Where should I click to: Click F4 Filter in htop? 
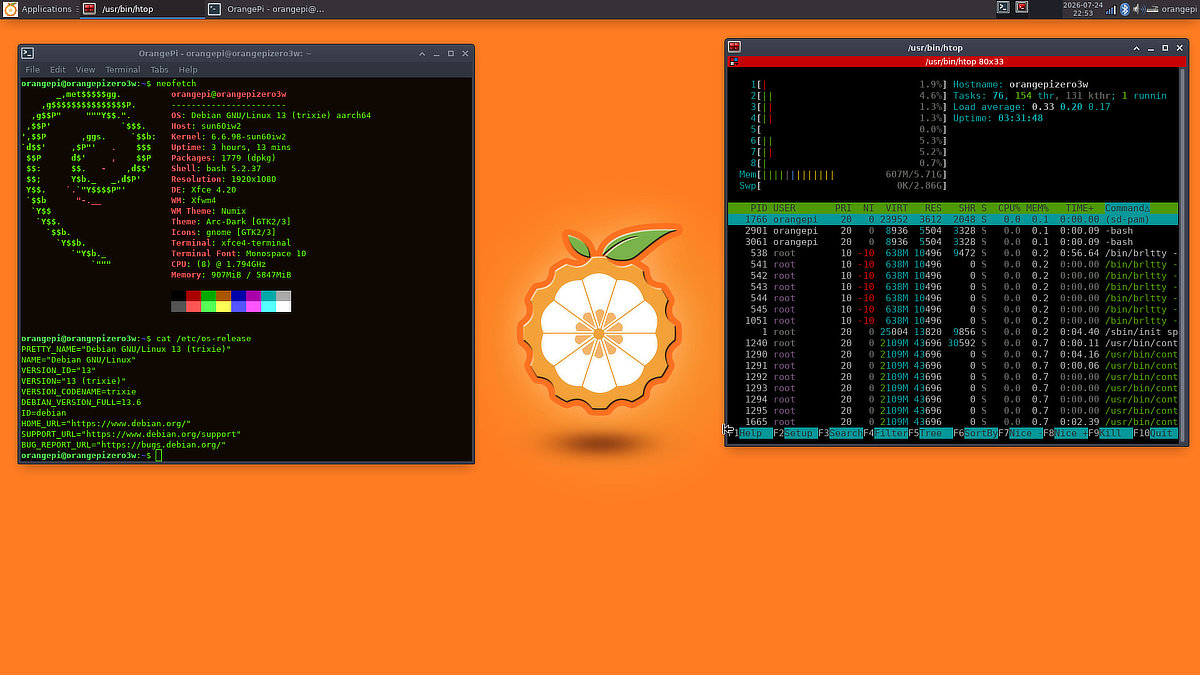coord(885,433)
